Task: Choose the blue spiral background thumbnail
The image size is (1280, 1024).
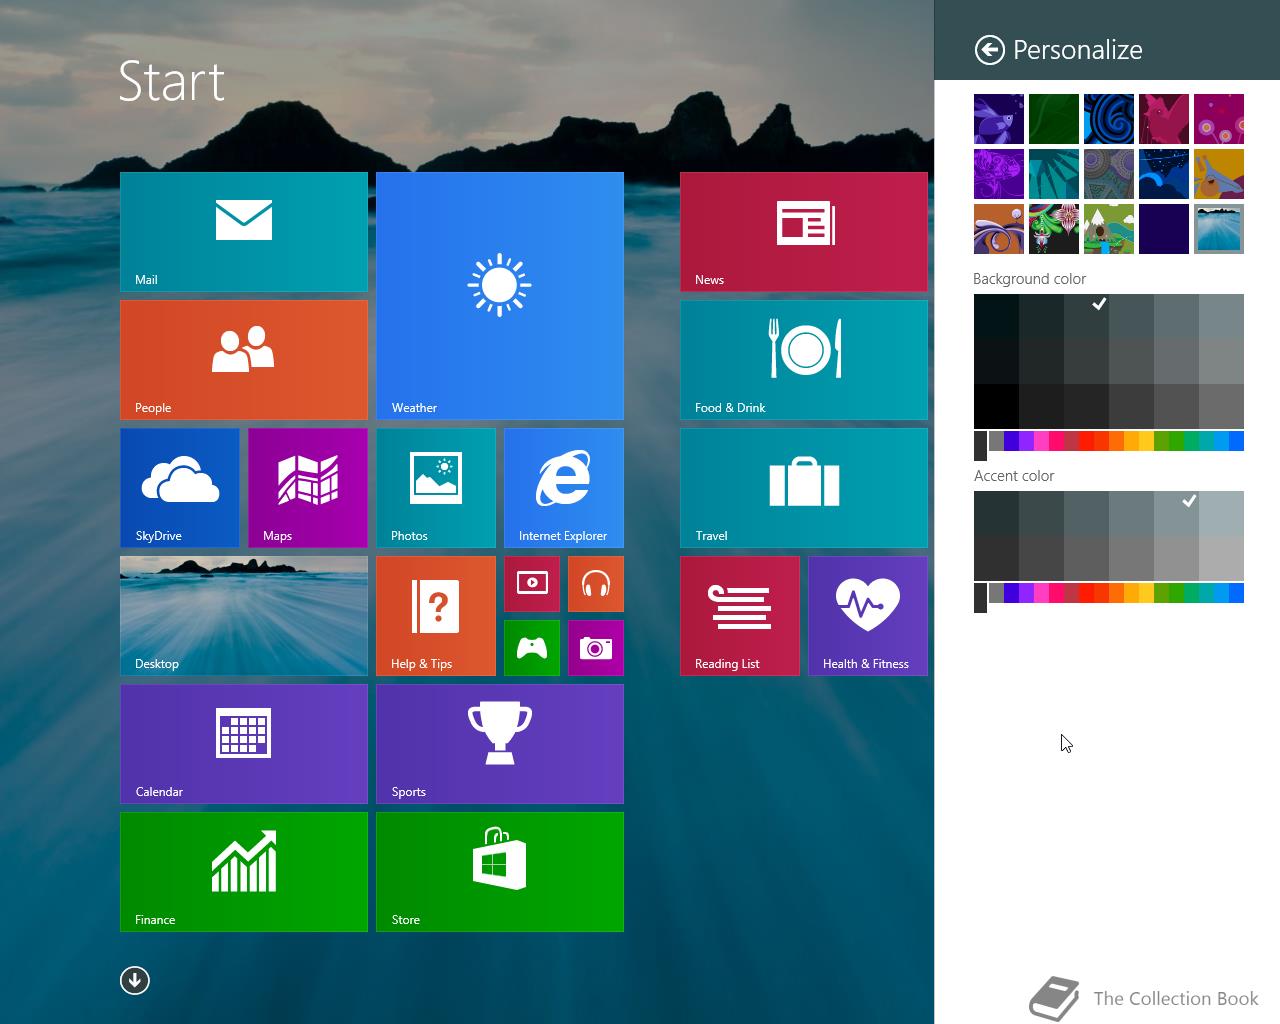Action: (x=1109, y=119)
